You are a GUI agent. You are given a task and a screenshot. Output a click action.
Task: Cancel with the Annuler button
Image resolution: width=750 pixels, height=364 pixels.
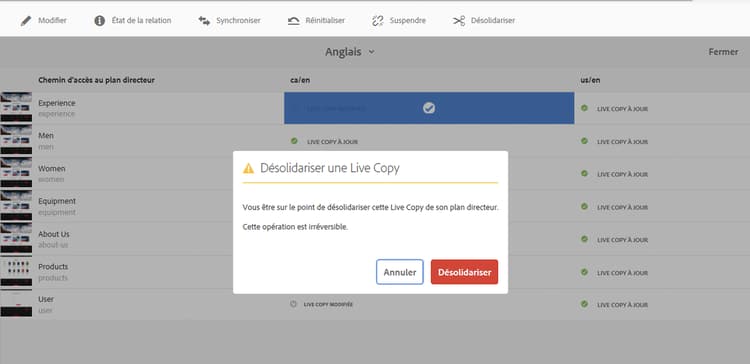click(x=400, y=272)
